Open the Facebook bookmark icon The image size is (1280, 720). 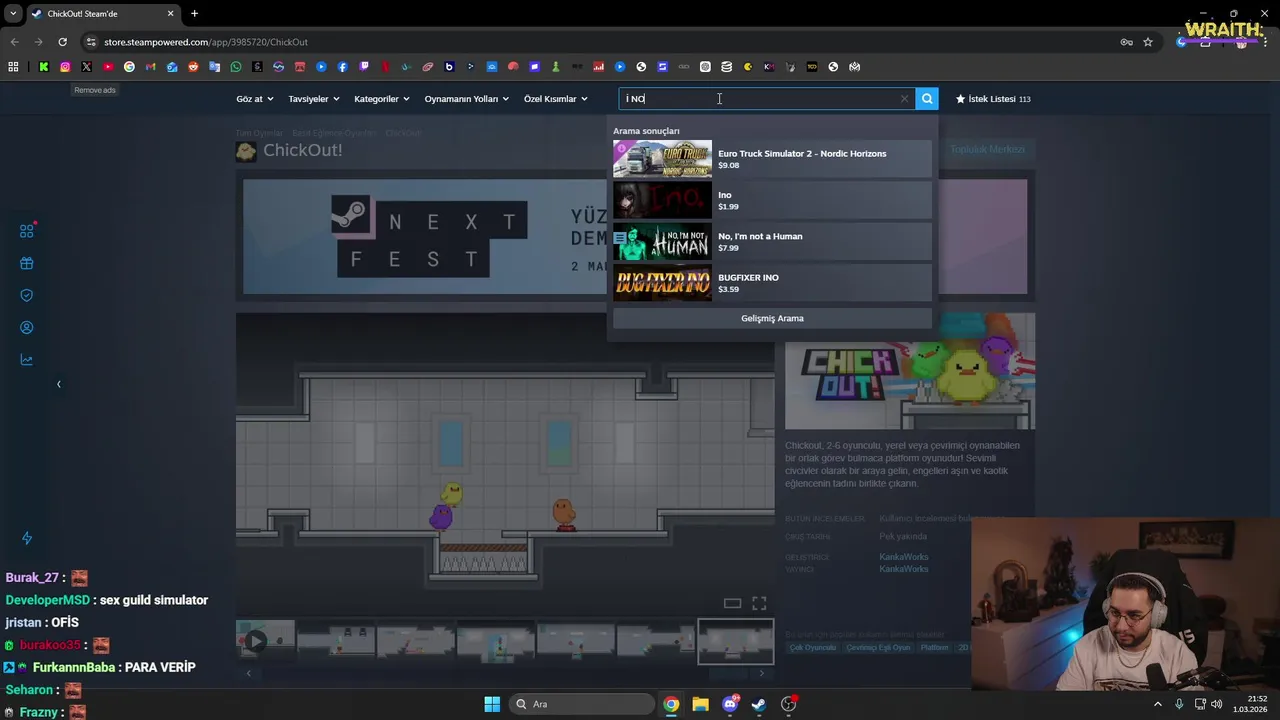[342, 67]
